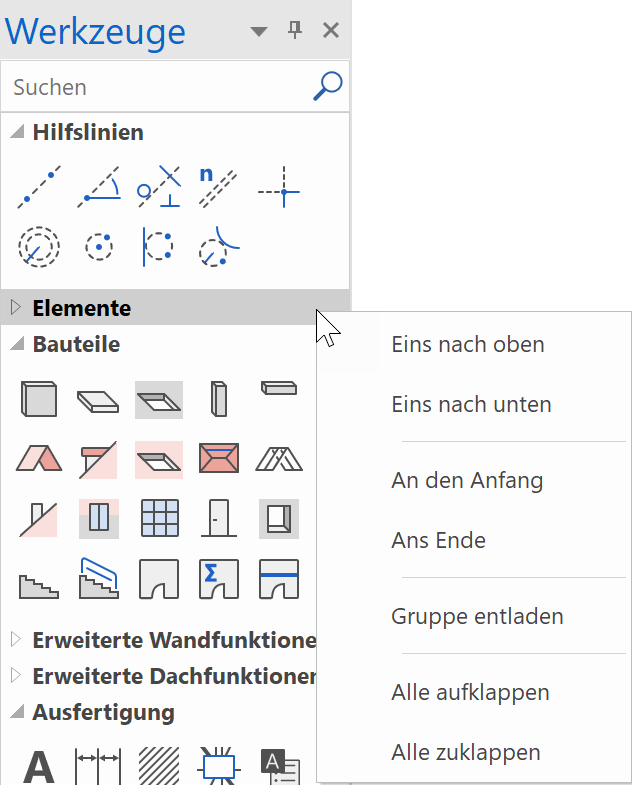Select the parallel guidelines tool
The image size is (632, 785).
pyautogui.click(x=218, y=187)
